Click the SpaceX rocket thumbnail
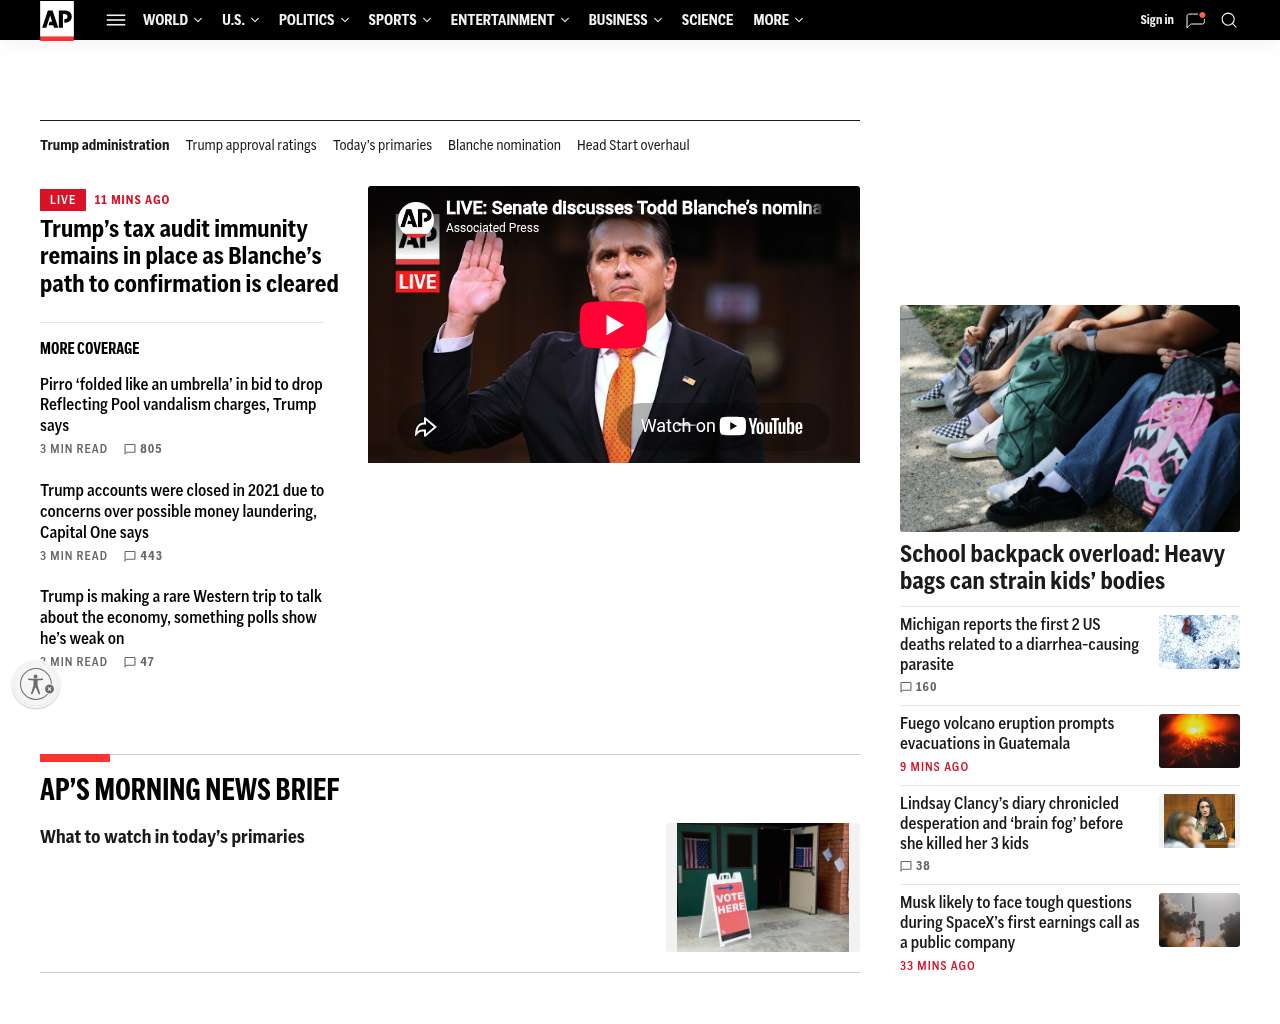This screenshot has width=1280, height=1024. [1199, 920]
